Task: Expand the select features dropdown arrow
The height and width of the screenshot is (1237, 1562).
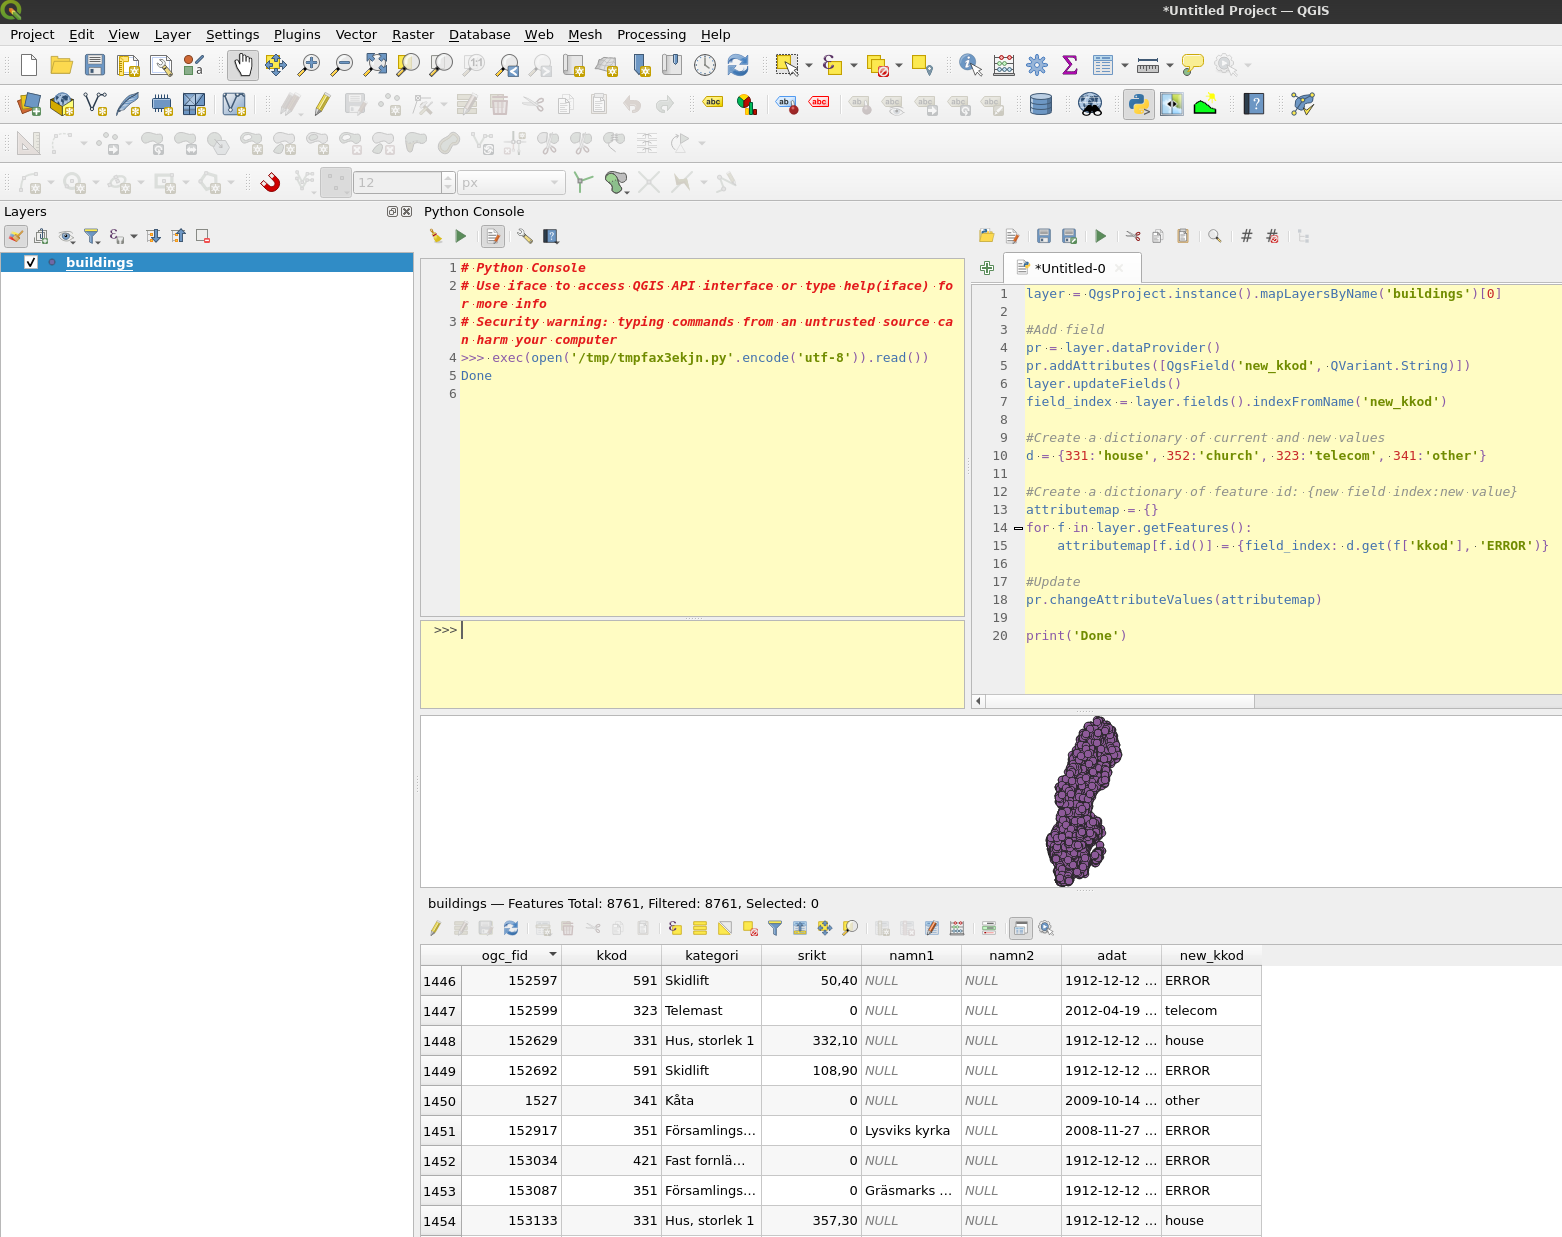Action: pos(809,65)
